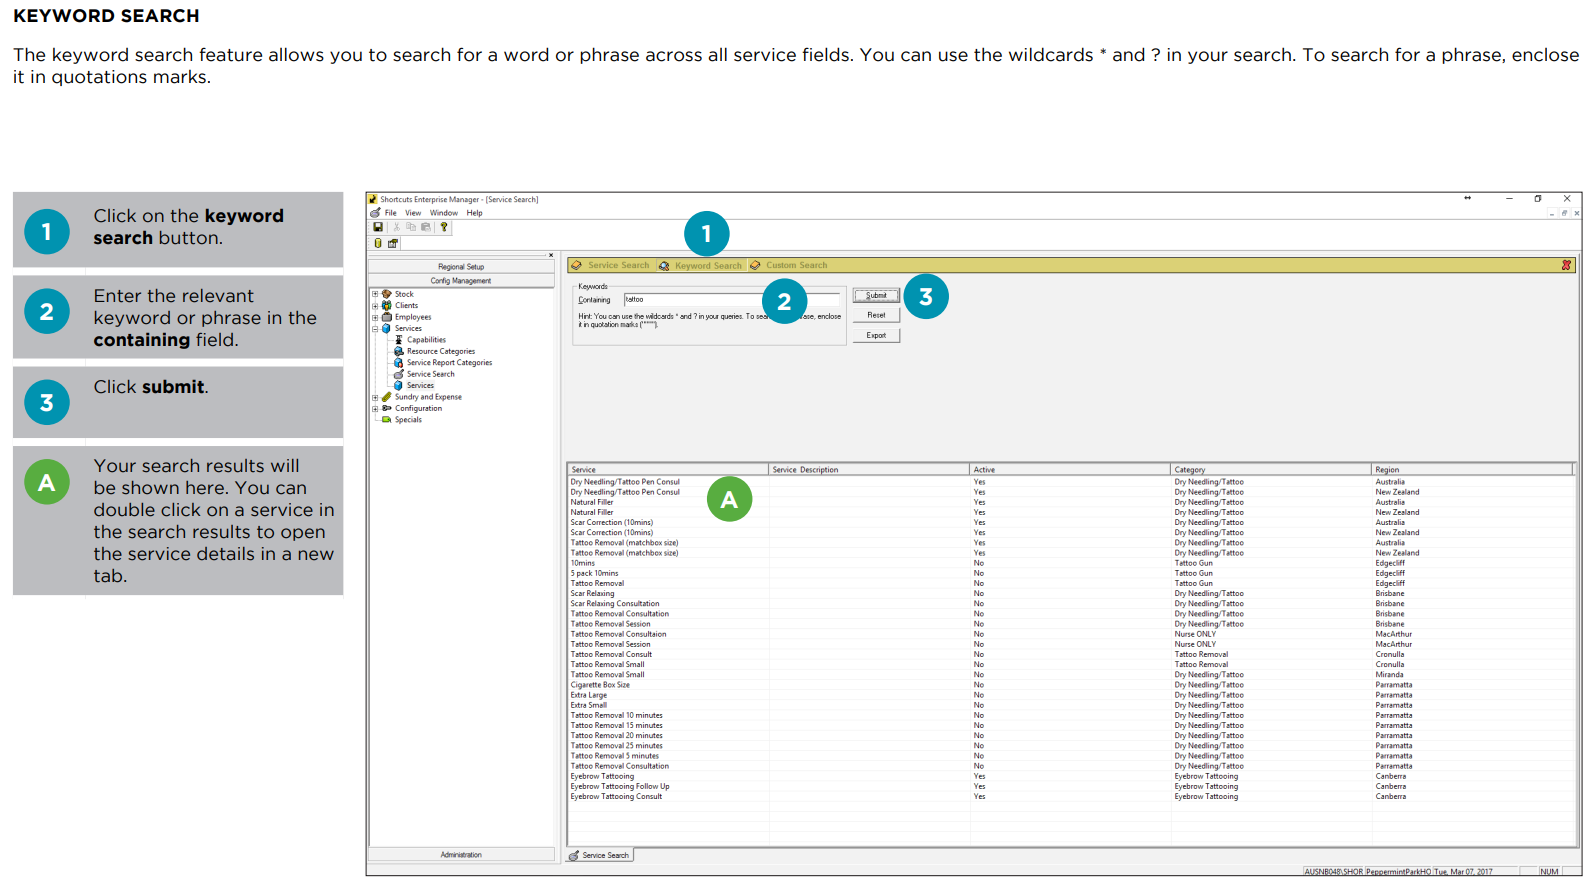The width and height of the screenshot is (1592, 883).
Task: Select the "5 pack 10mins" result row
Action: coord(1071,573)
